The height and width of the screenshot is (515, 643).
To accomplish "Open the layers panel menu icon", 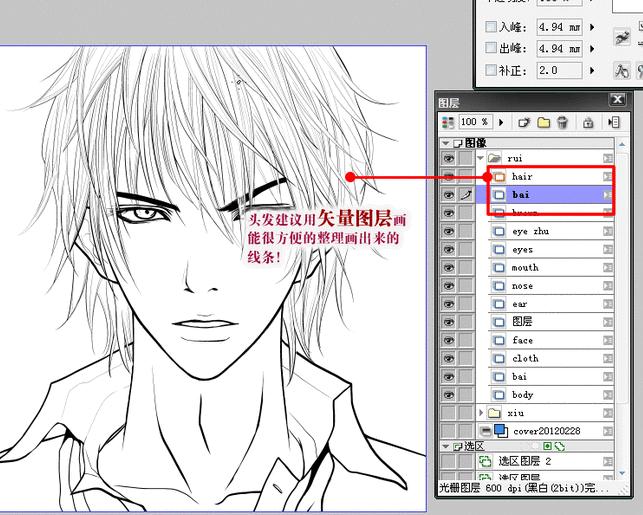I will tap(614, 122).
